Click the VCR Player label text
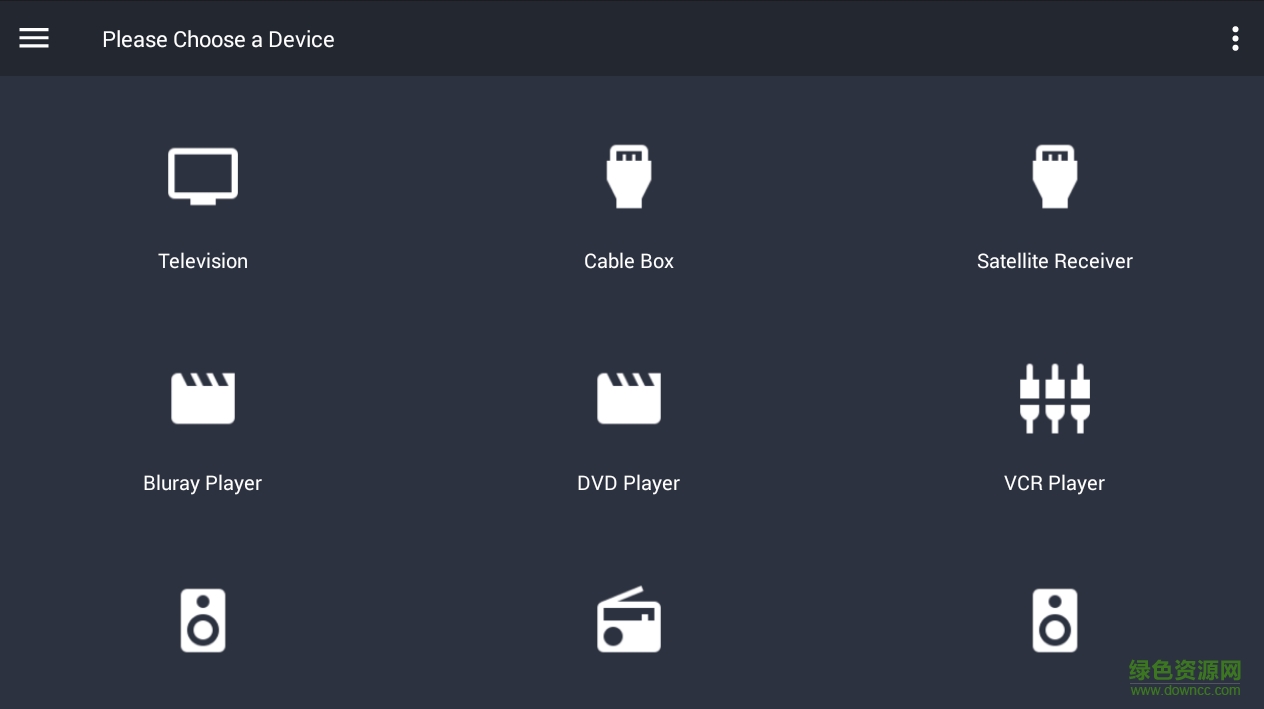The height and width of the screenshot is (709, 1264). (x=1054, y=483)
